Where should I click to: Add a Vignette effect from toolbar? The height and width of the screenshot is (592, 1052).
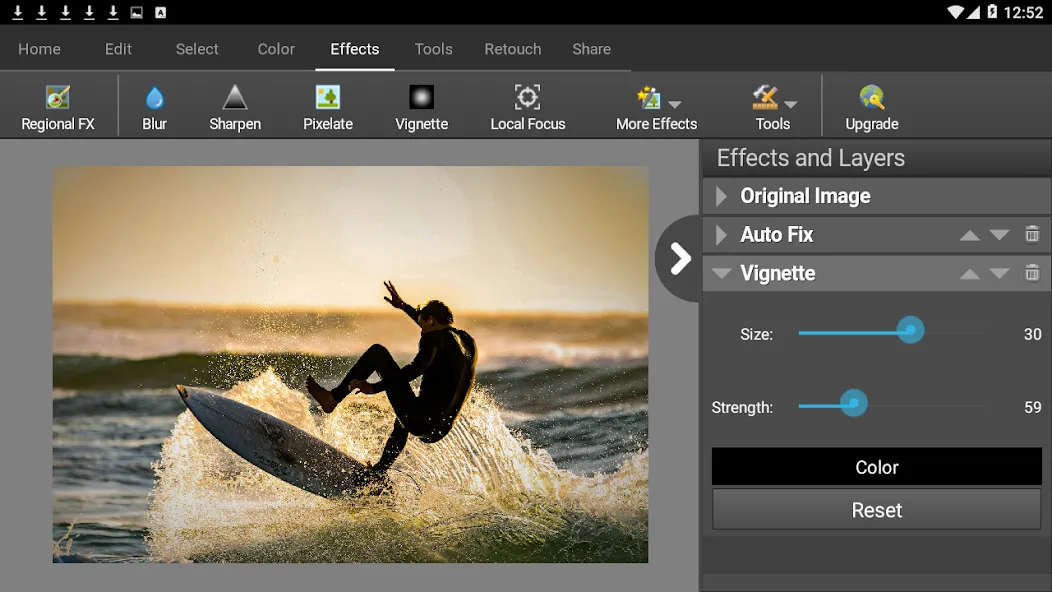[421, 107]
